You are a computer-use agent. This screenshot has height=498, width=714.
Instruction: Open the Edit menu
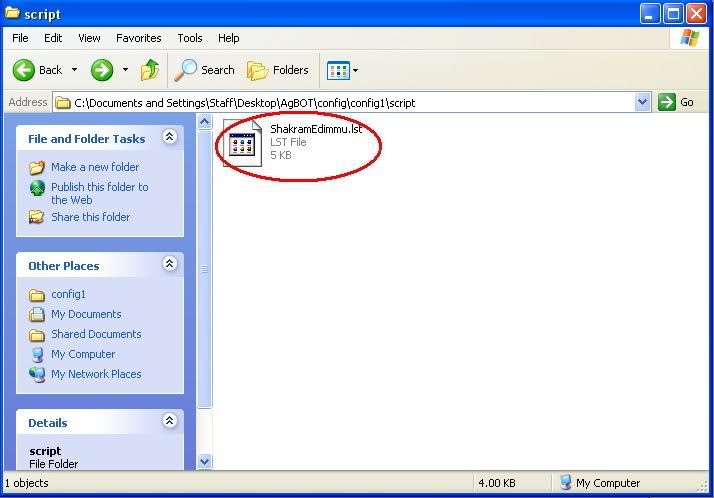click(53, 38)
